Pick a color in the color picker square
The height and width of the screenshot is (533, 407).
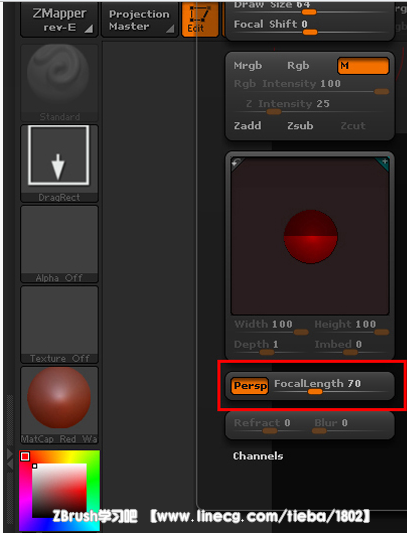pos(59,491)
